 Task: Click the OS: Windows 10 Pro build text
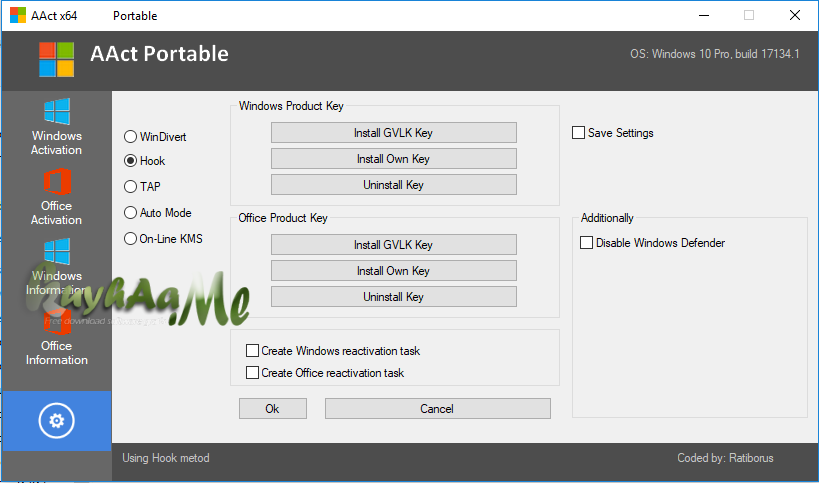715,54
